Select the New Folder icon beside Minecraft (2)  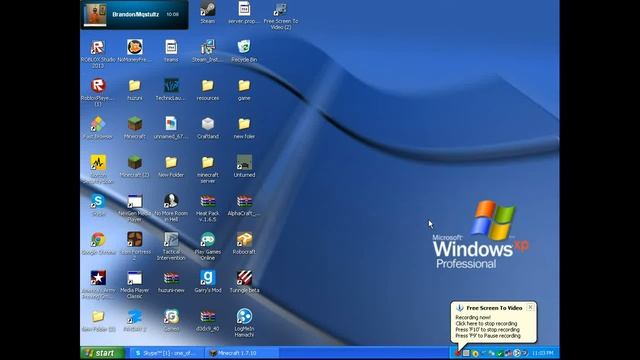(x=171, y=166)
